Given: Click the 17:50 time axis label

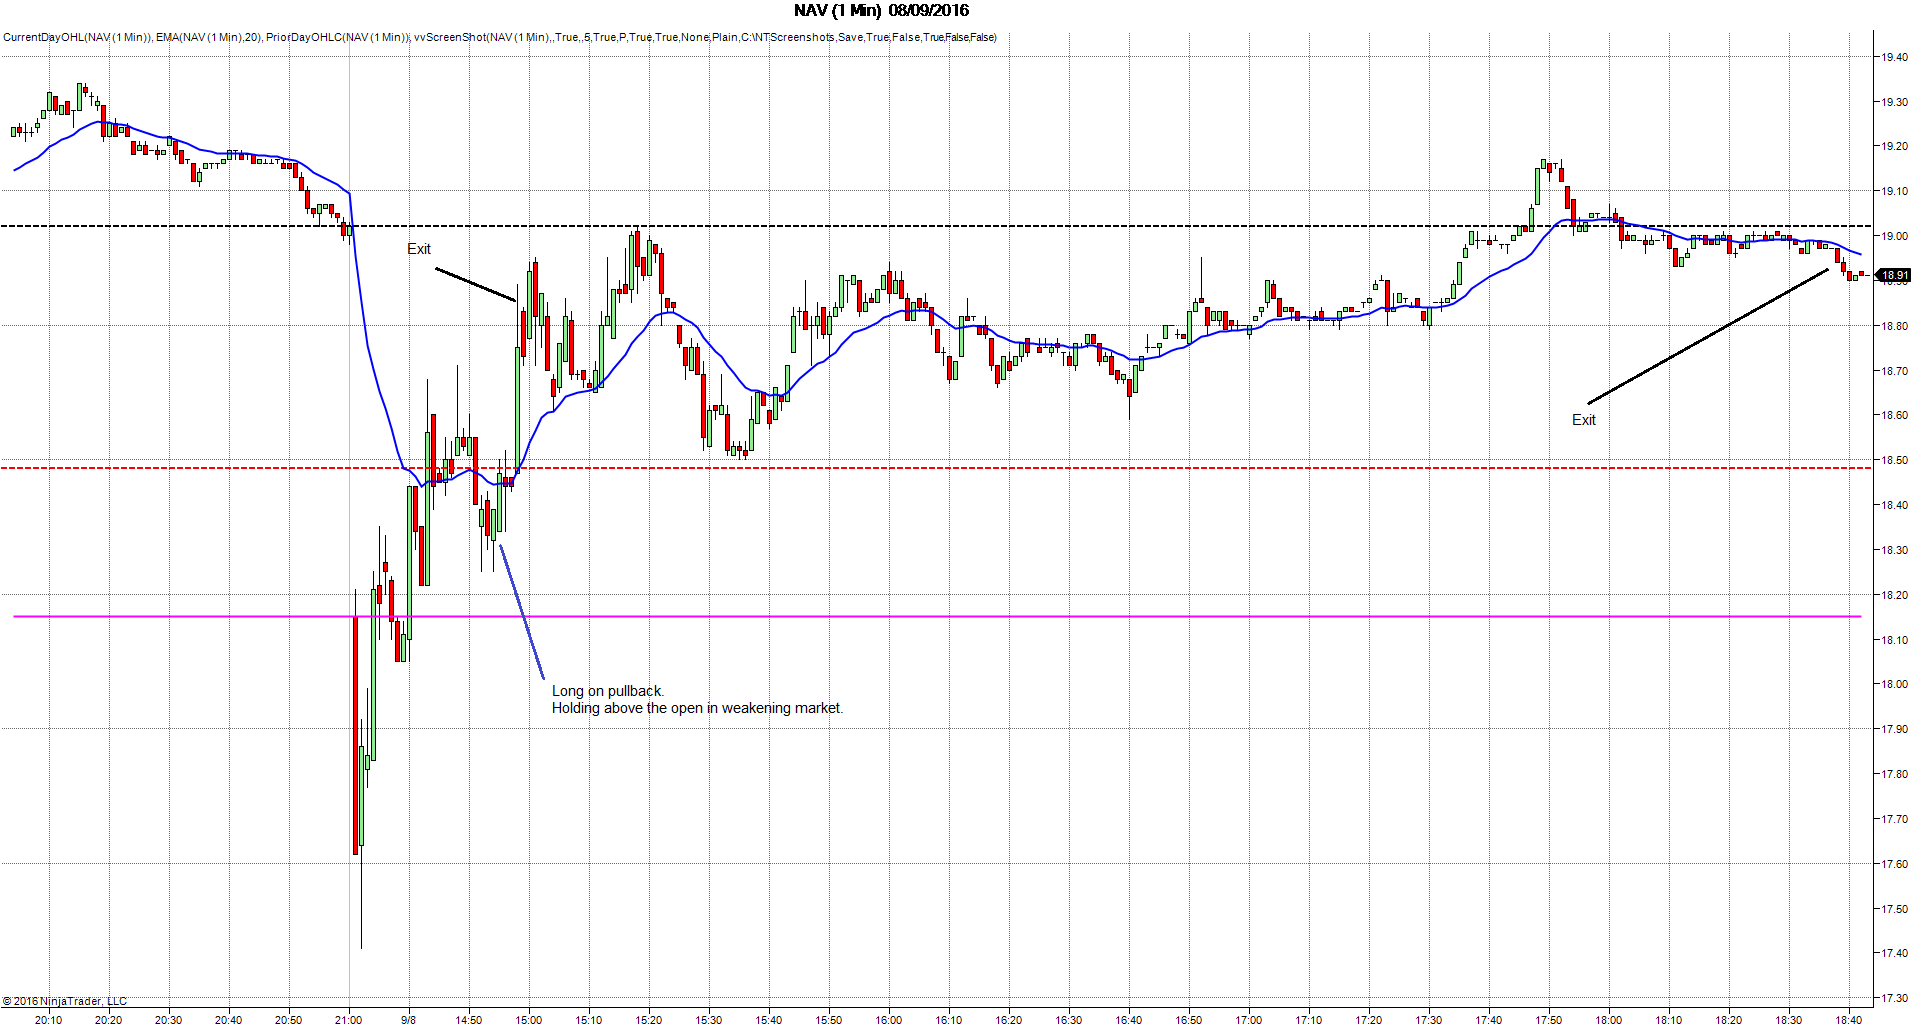Looking at the screenshot, I should click(x=1548, y=1020).
